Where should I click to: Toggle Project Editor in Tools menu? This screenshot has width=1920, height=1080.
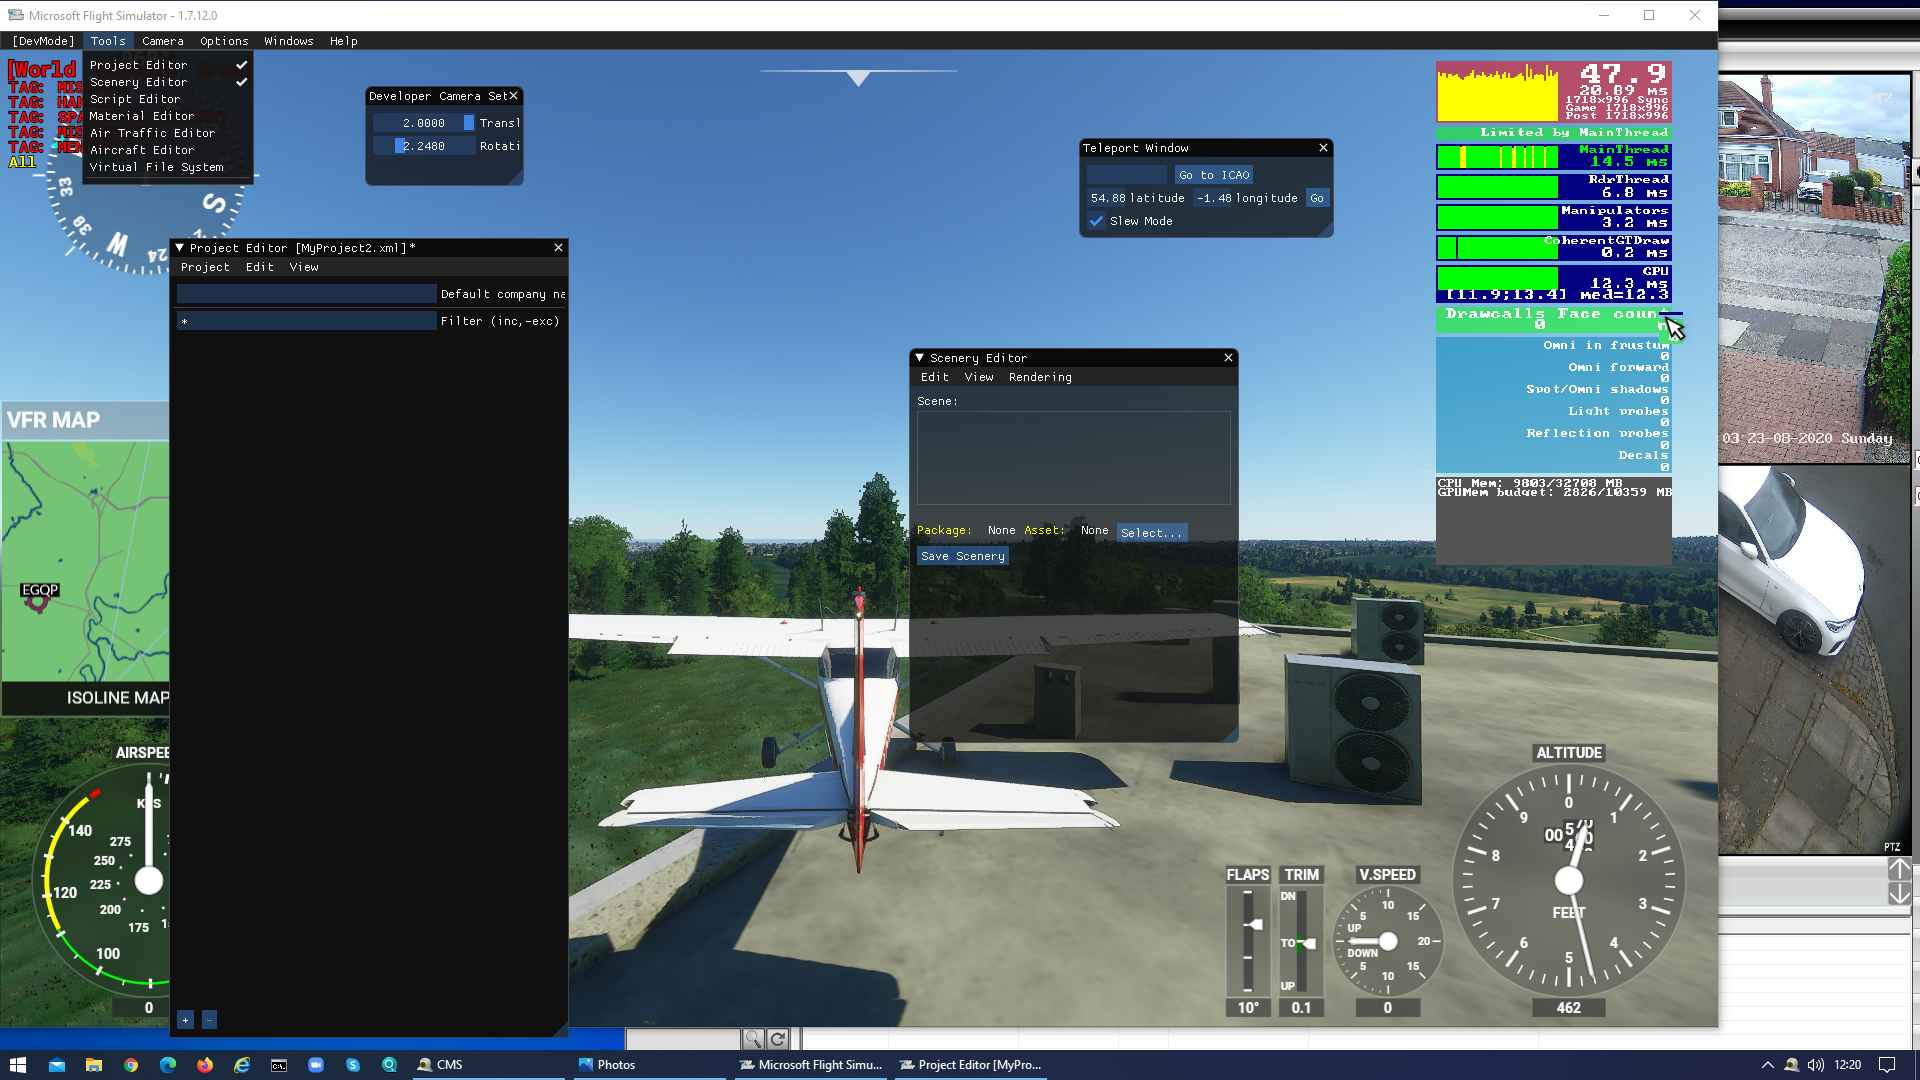click(168, 65)
